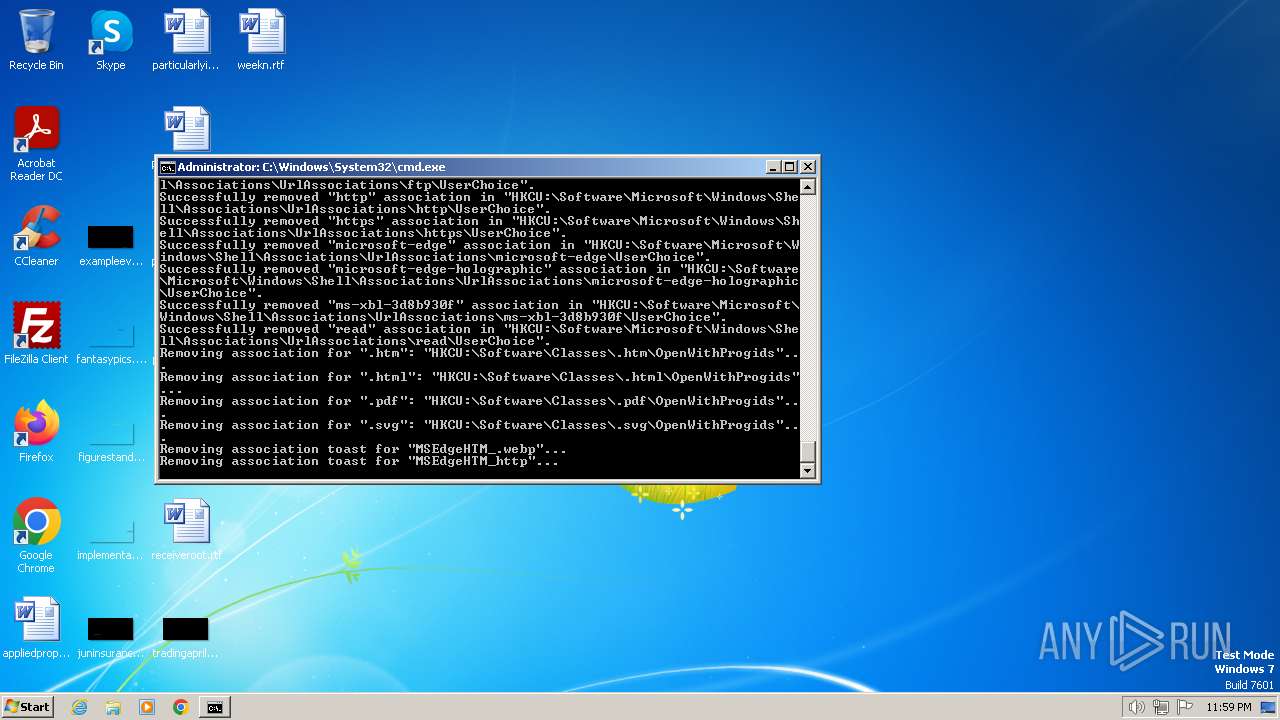This screenshot has width=1280, height=720.
Task: Launch Skype from the desktop shortcut
Action: click(x=110, y=40)
